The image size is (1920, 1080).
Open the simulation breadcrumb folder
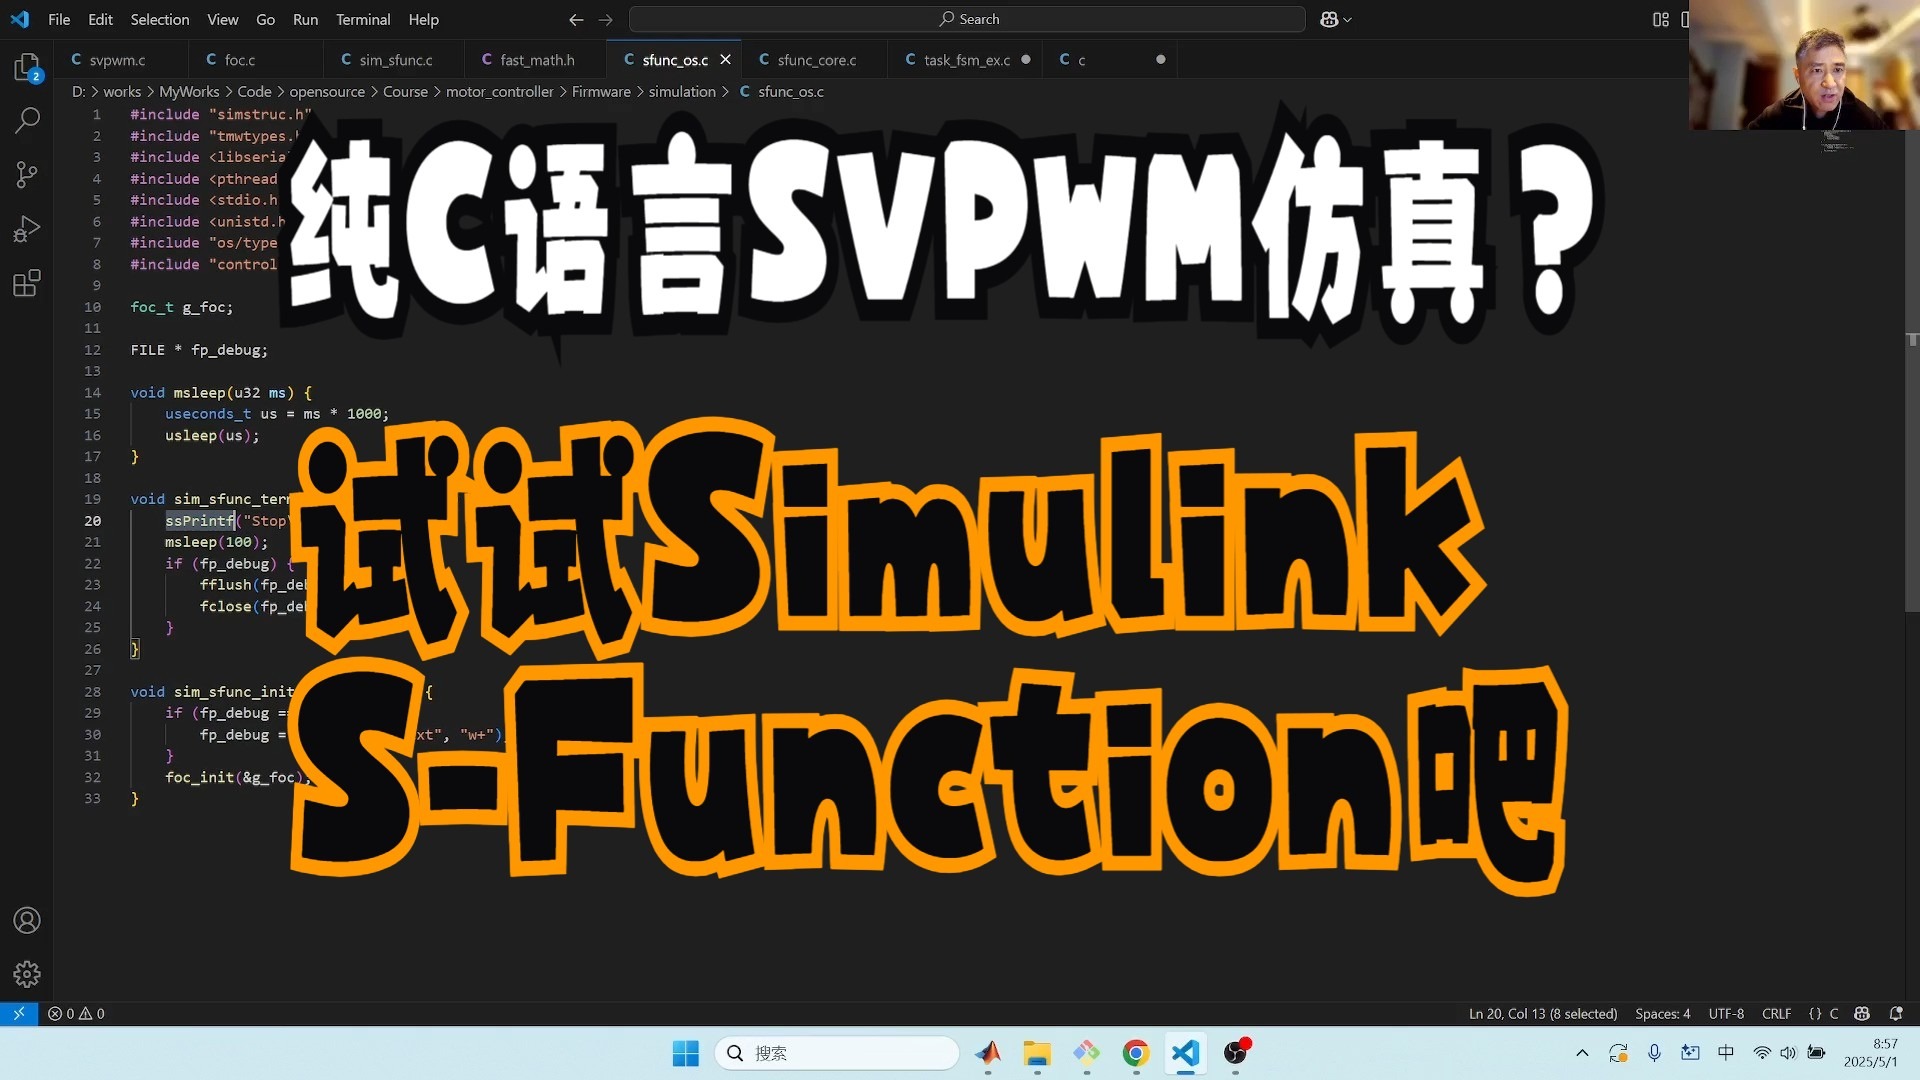pos(682,91)
